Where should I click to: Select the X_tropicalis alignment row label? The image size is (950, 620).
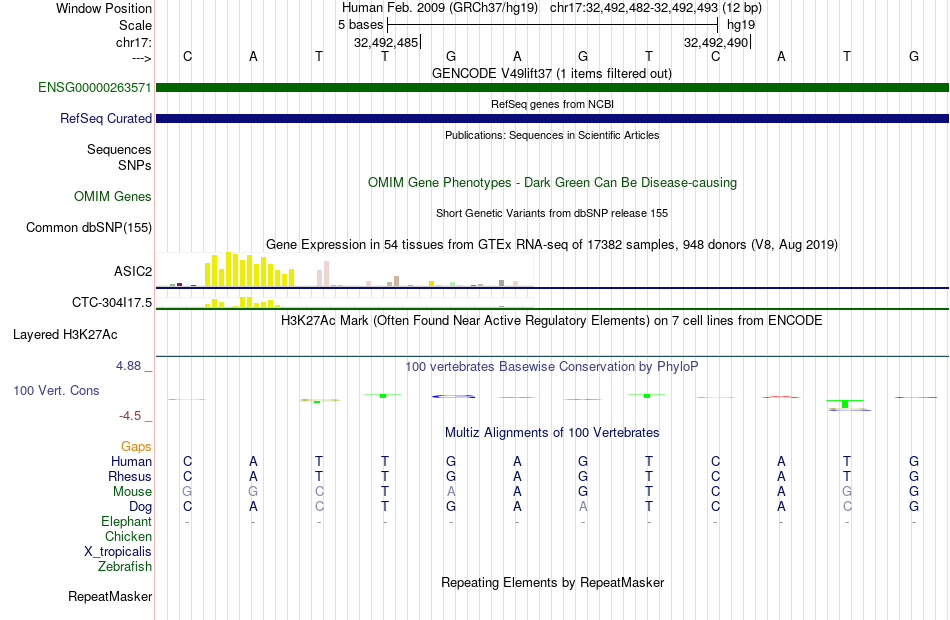(x=118, y=552)
